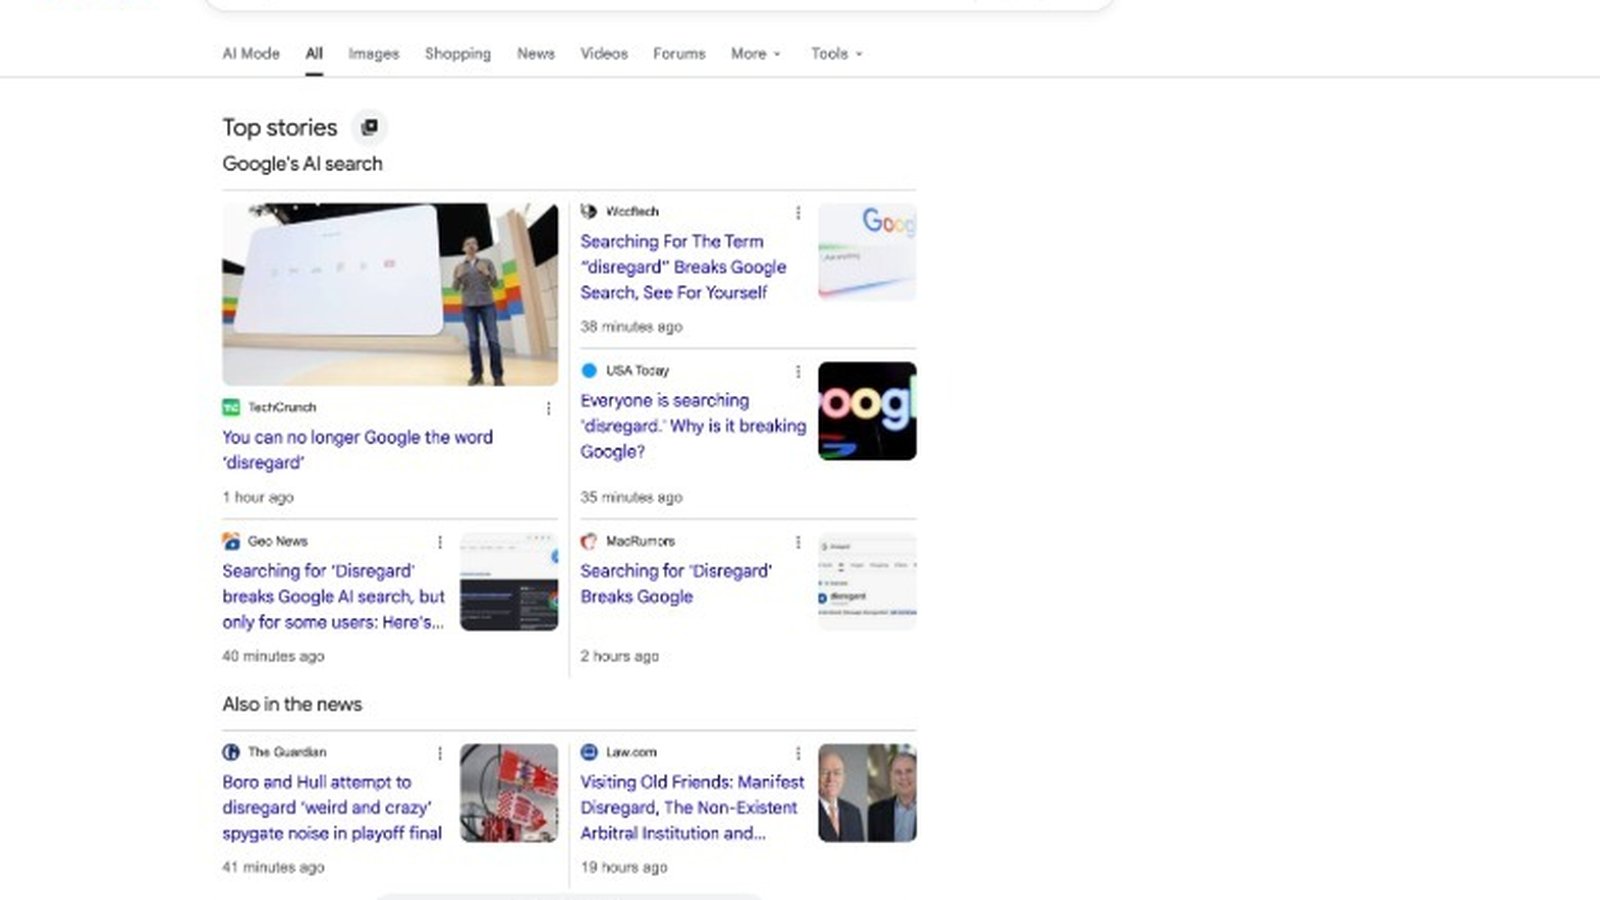Image resolution: width=1600 pixels, height=900 pixels.
Task: Click the '40 minutes ago' timestamp
Action: click(273, 656)
